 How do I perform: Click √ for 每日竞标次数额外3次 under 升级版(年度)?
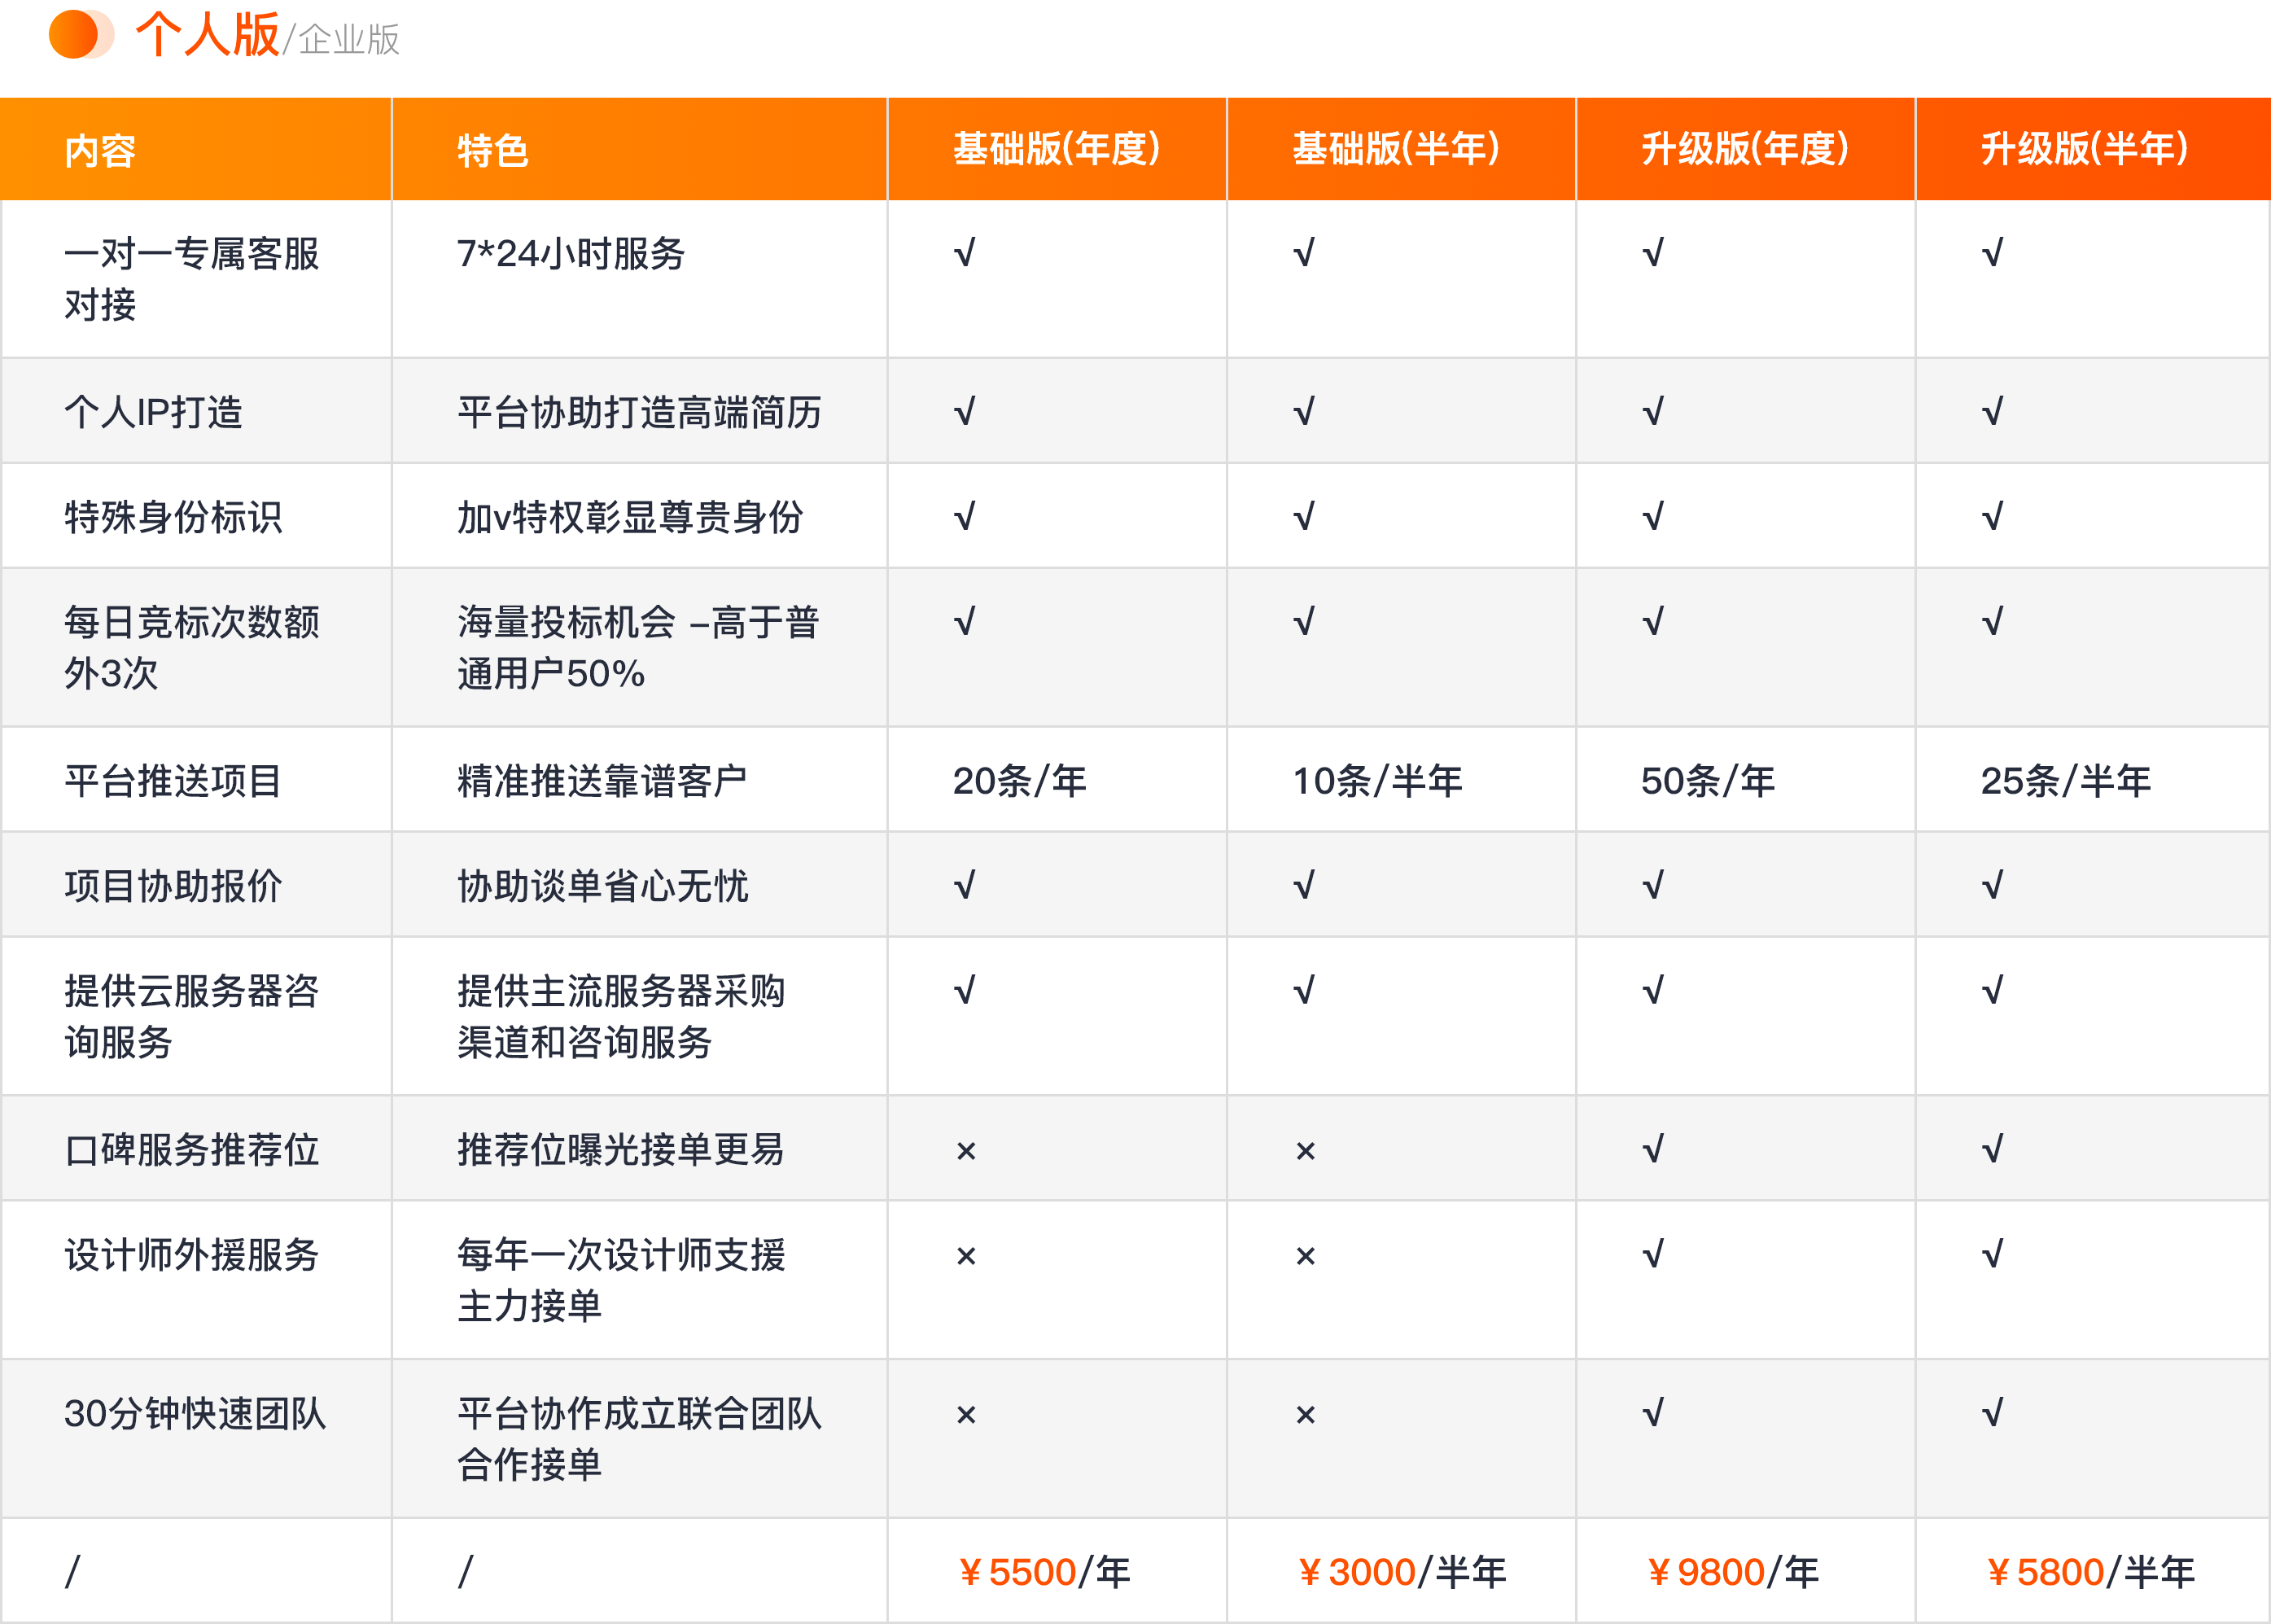tap(1653, 622)
